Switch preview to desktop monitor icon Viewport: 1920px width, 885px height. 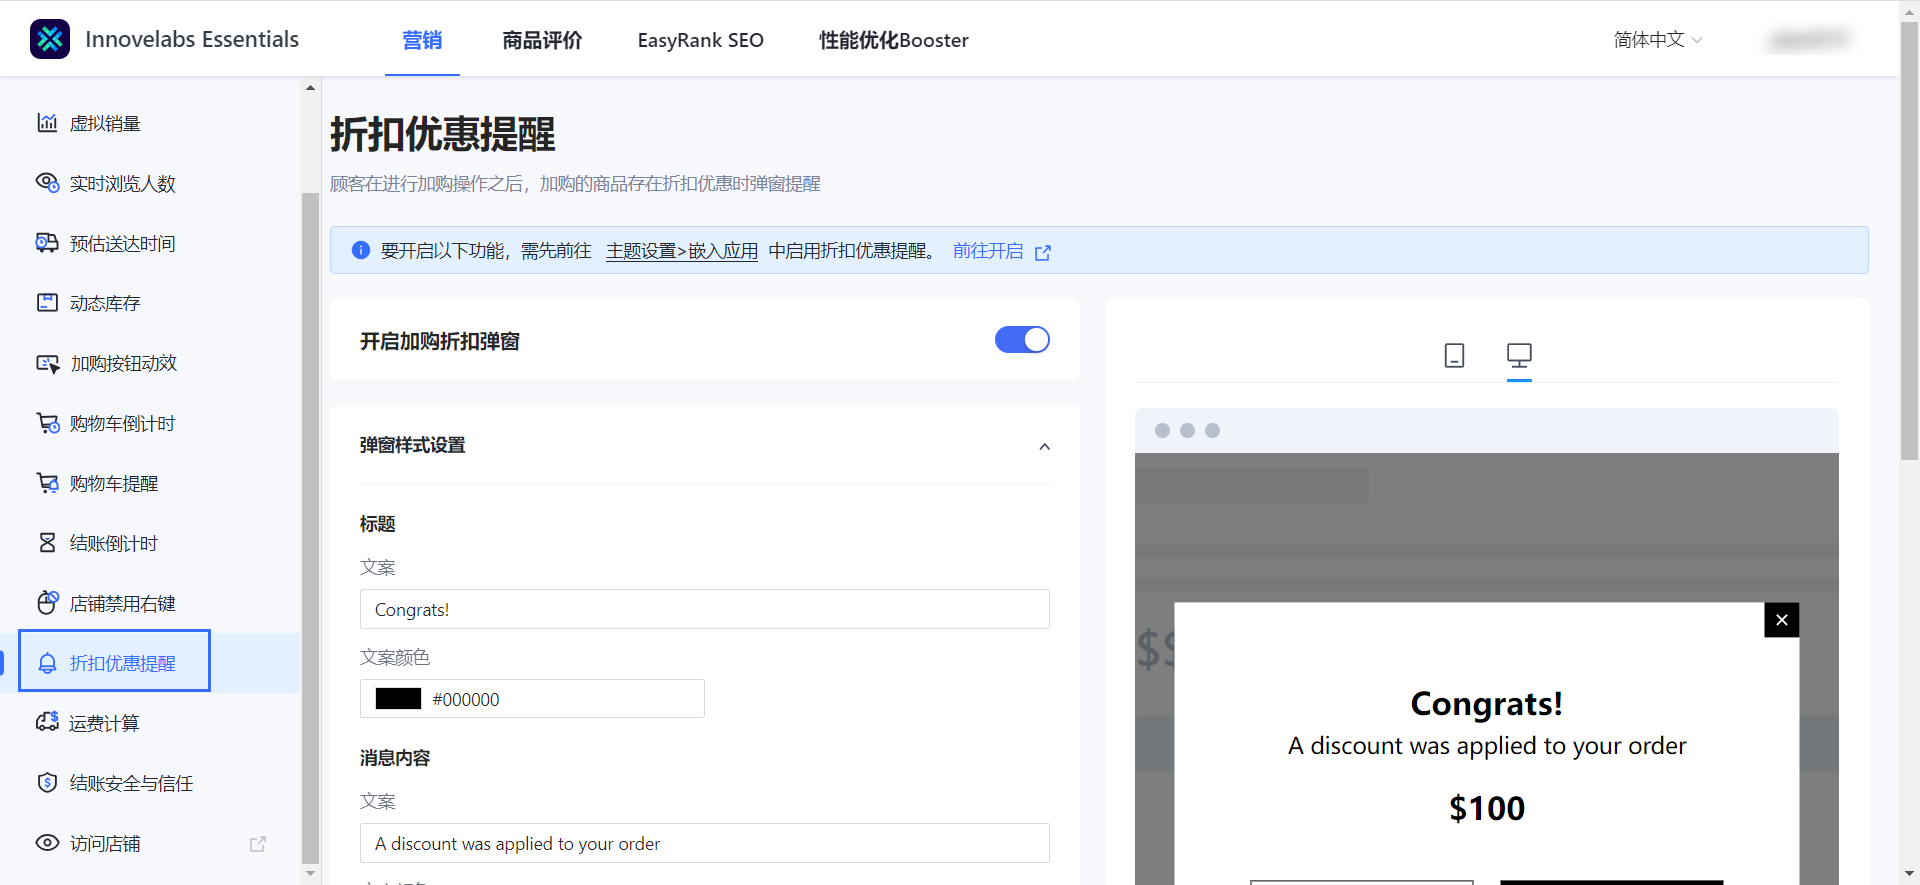[x=1519, y=355]
